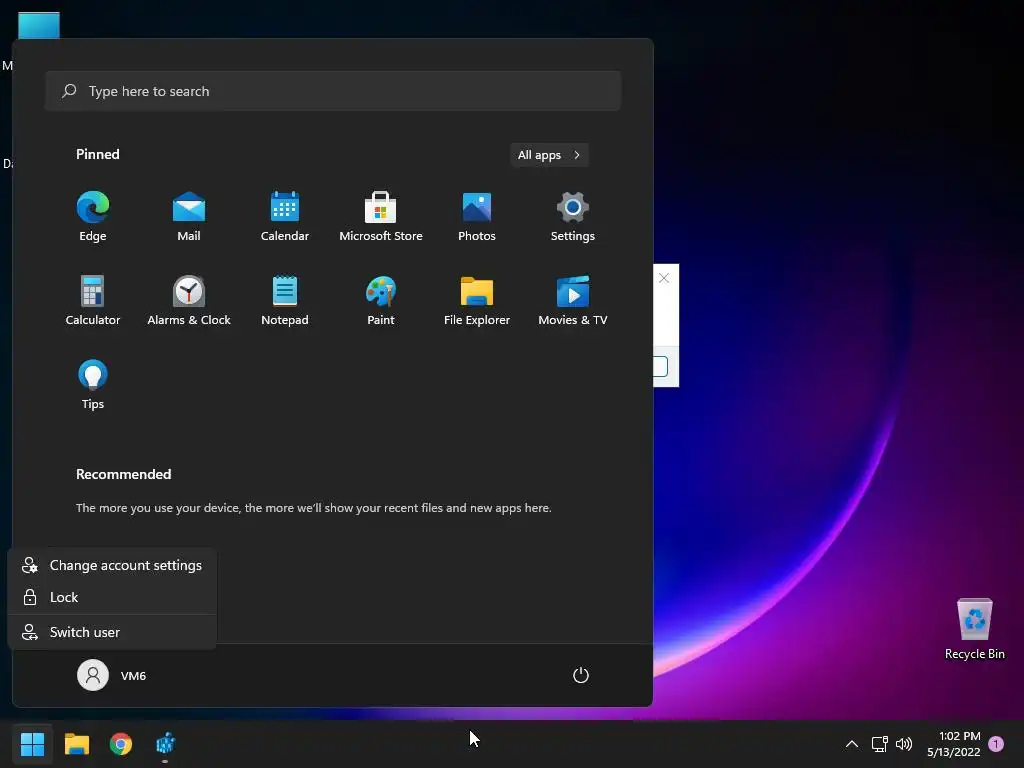Open Settings from pinned apps
The height and width of the screenshot is (768, 1024).
(573, 217)
